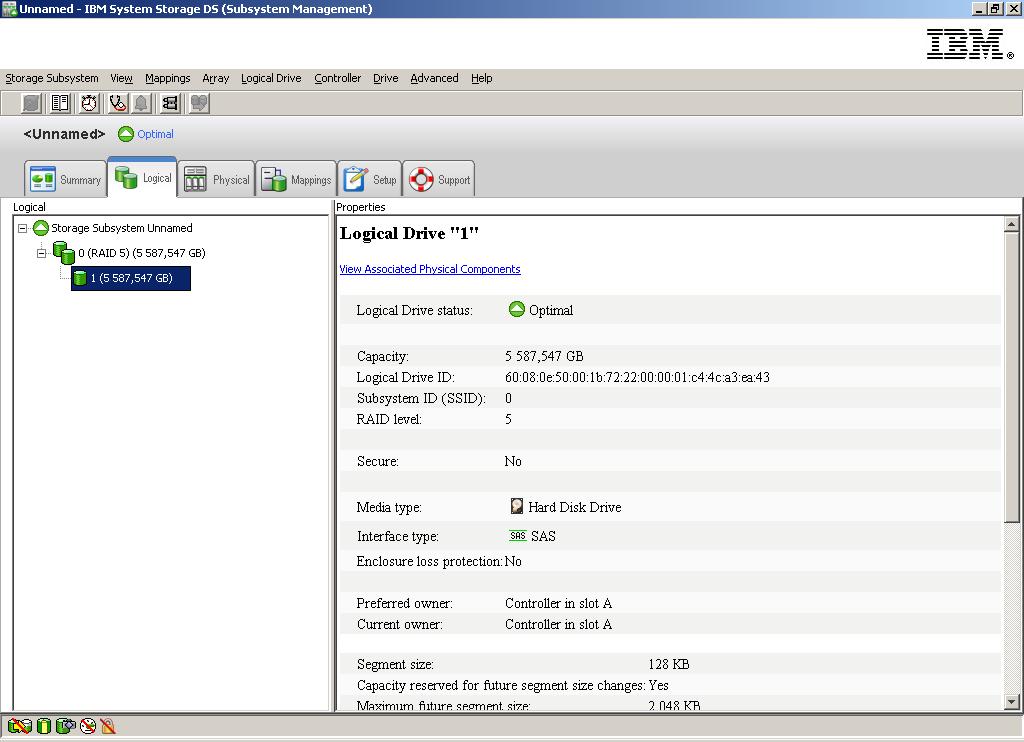The height and width of the screenshot is (742, 1024).
Task: Switch to the Mappings tab
Action: pos(296,180)
